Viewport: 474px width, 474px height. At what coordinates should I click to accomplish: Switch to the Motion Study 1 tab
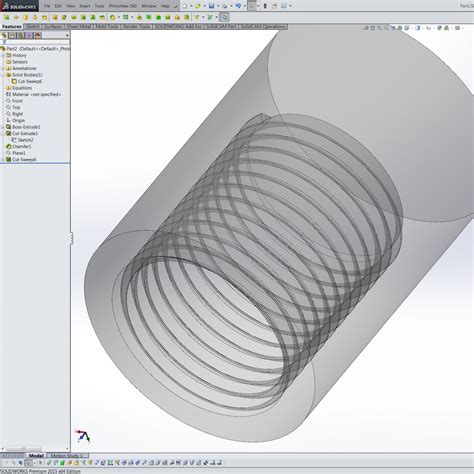point(66,456)
